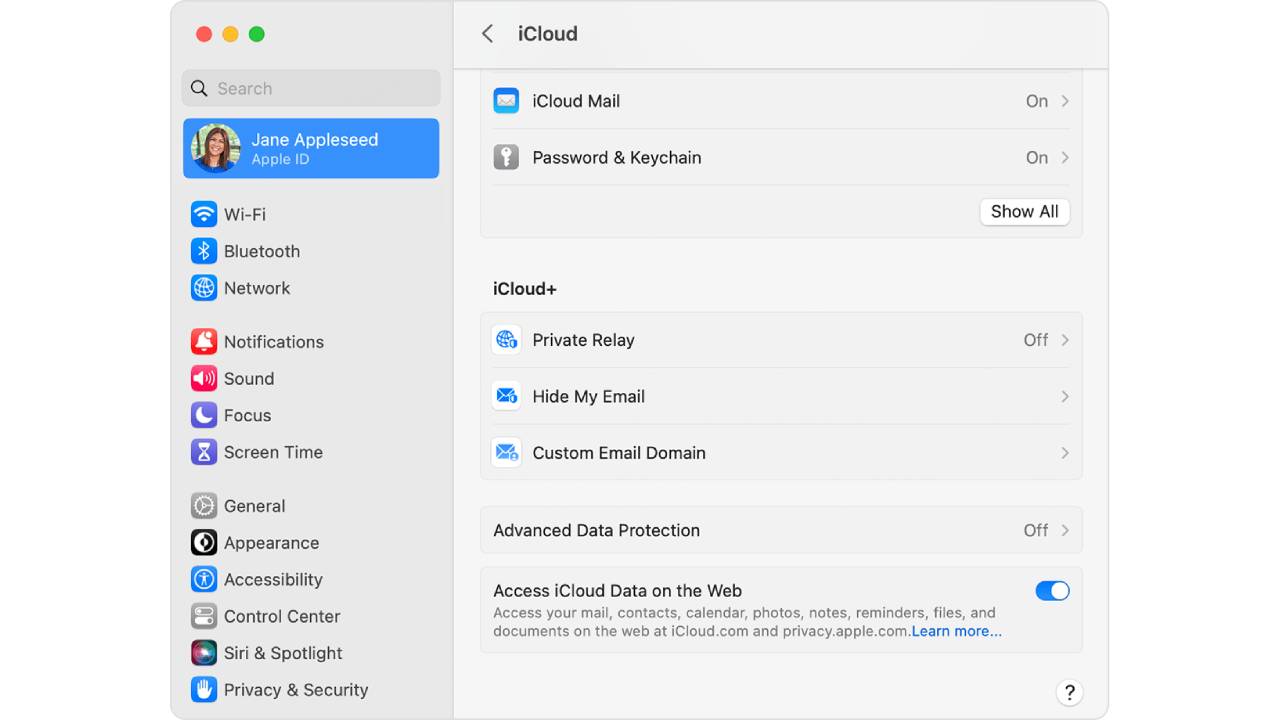Click the Custom Email Domain icon
The image size is (1280, 720).
[506, 453]
